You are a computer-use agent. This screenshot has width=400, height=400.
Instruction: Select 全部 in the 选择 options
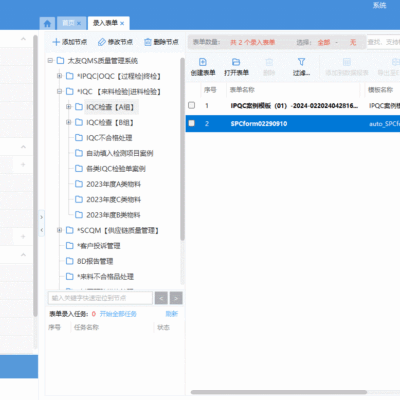click(324, 42)
